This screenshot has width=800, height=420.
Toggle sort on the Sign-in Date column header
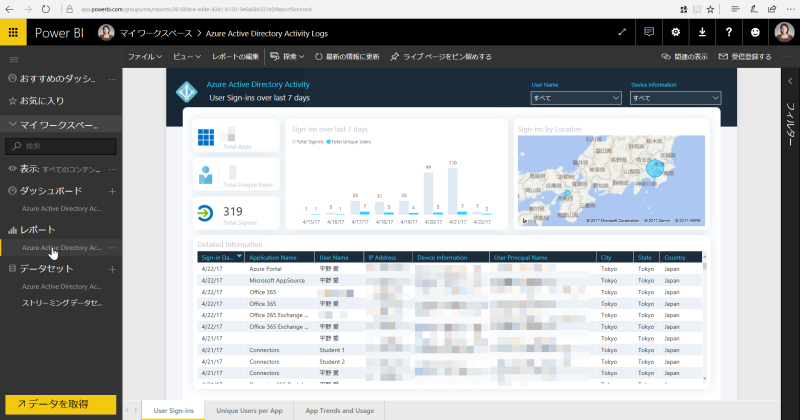221,257
